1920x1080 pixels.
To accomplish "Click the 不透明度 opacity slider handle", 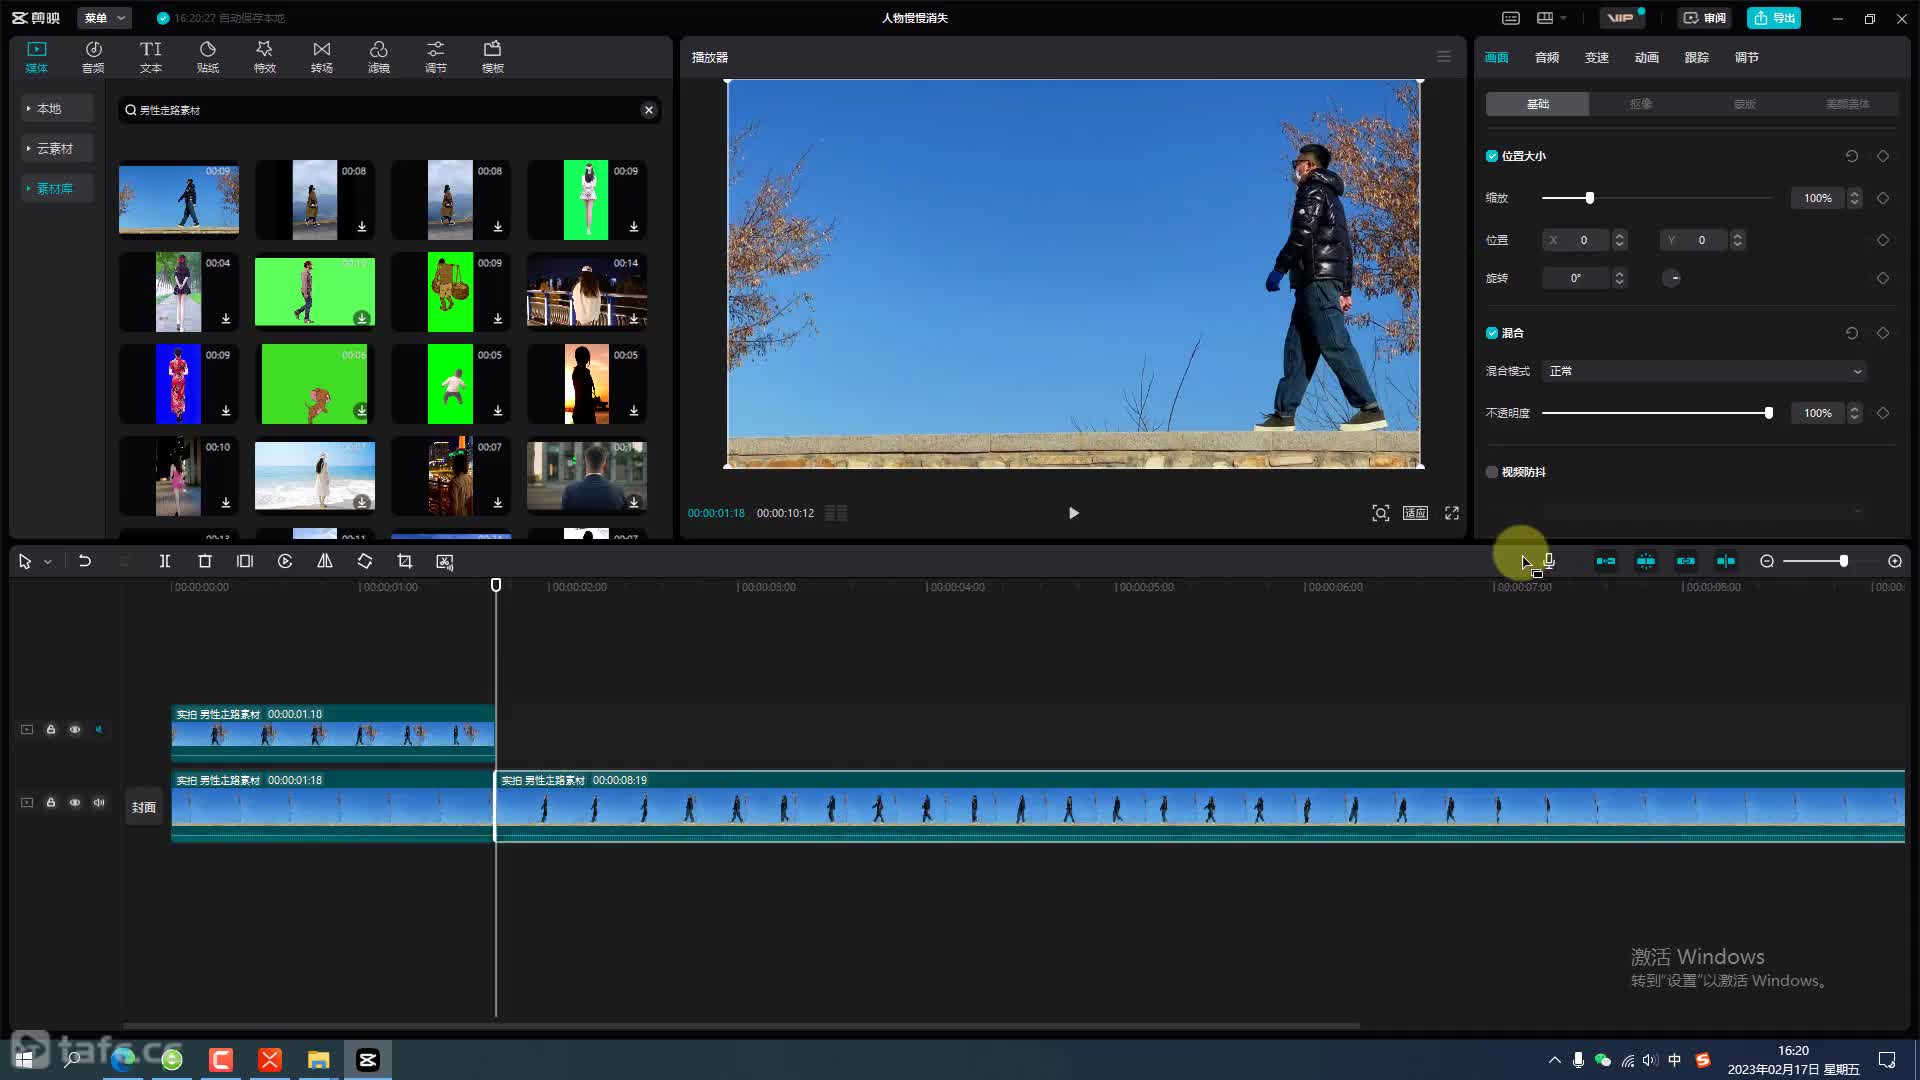I will [1769, 413].
